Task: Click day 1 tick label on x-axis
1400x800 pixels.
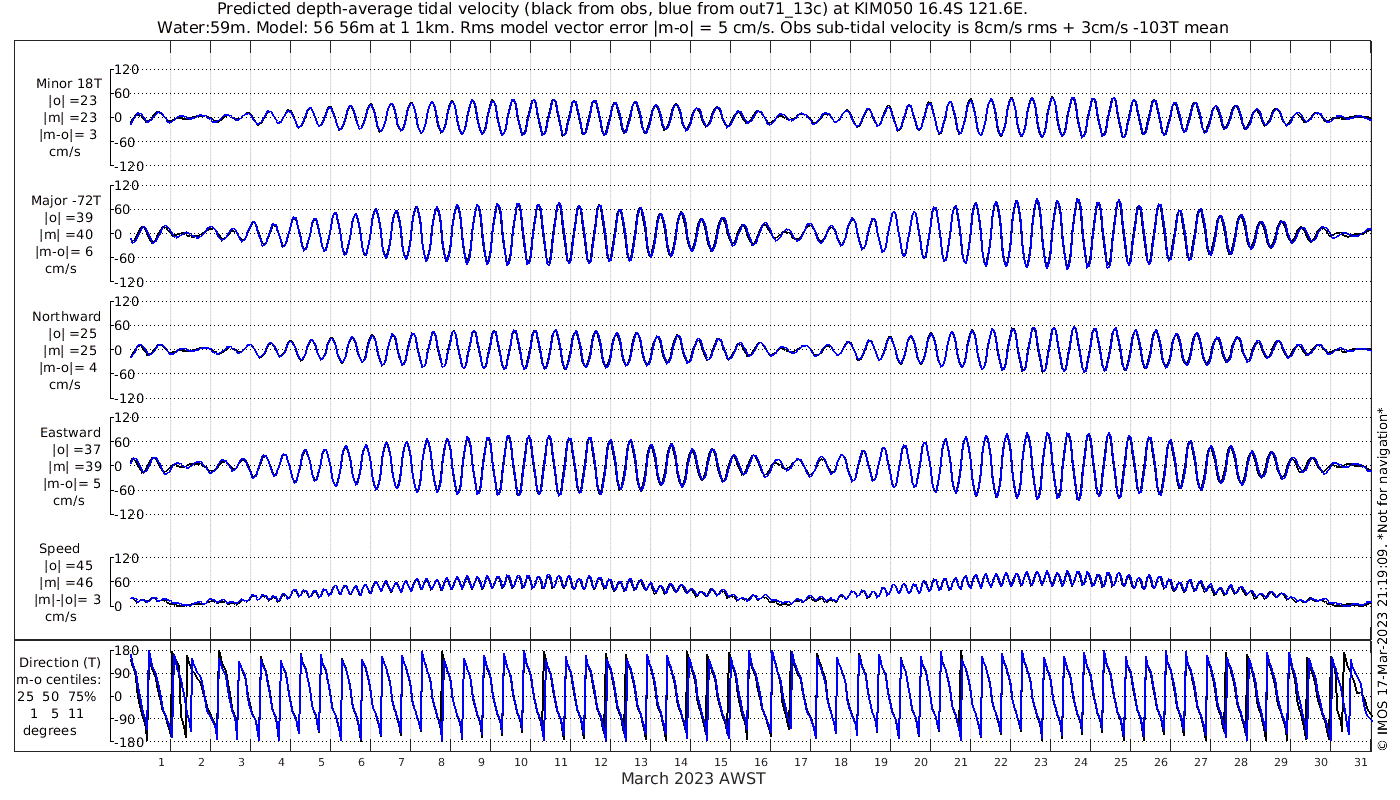Action: tap(161, 762)
